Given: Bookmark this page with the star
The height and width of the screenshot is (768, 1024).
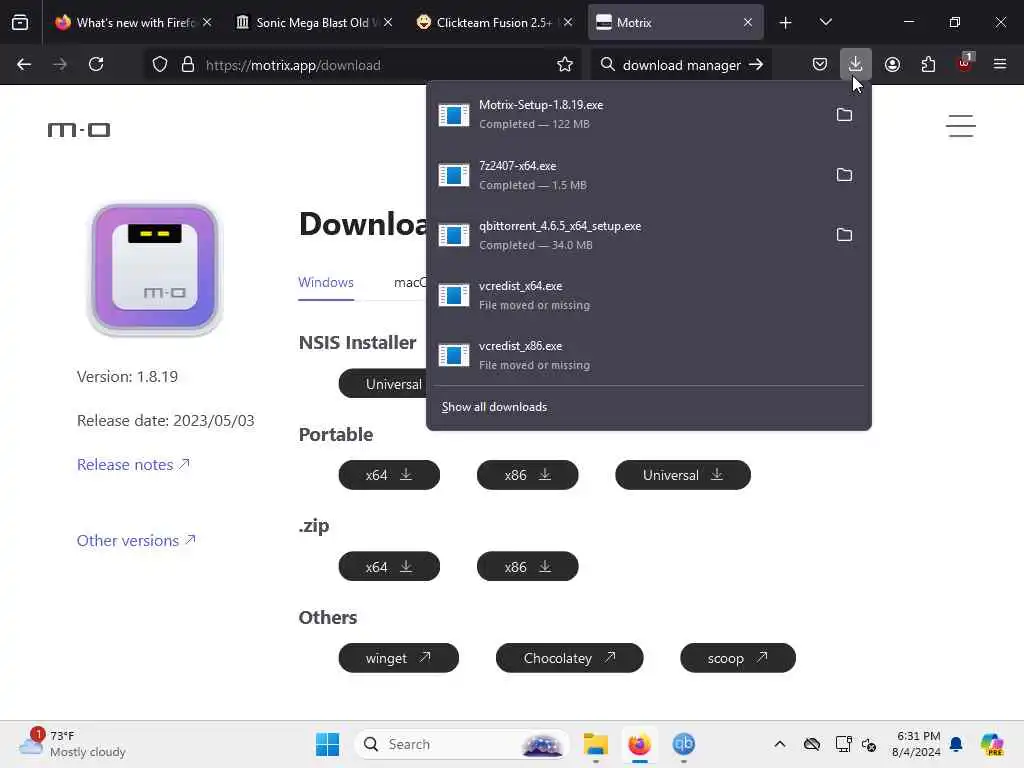Looking at the screenshot, I should (565, 65).
